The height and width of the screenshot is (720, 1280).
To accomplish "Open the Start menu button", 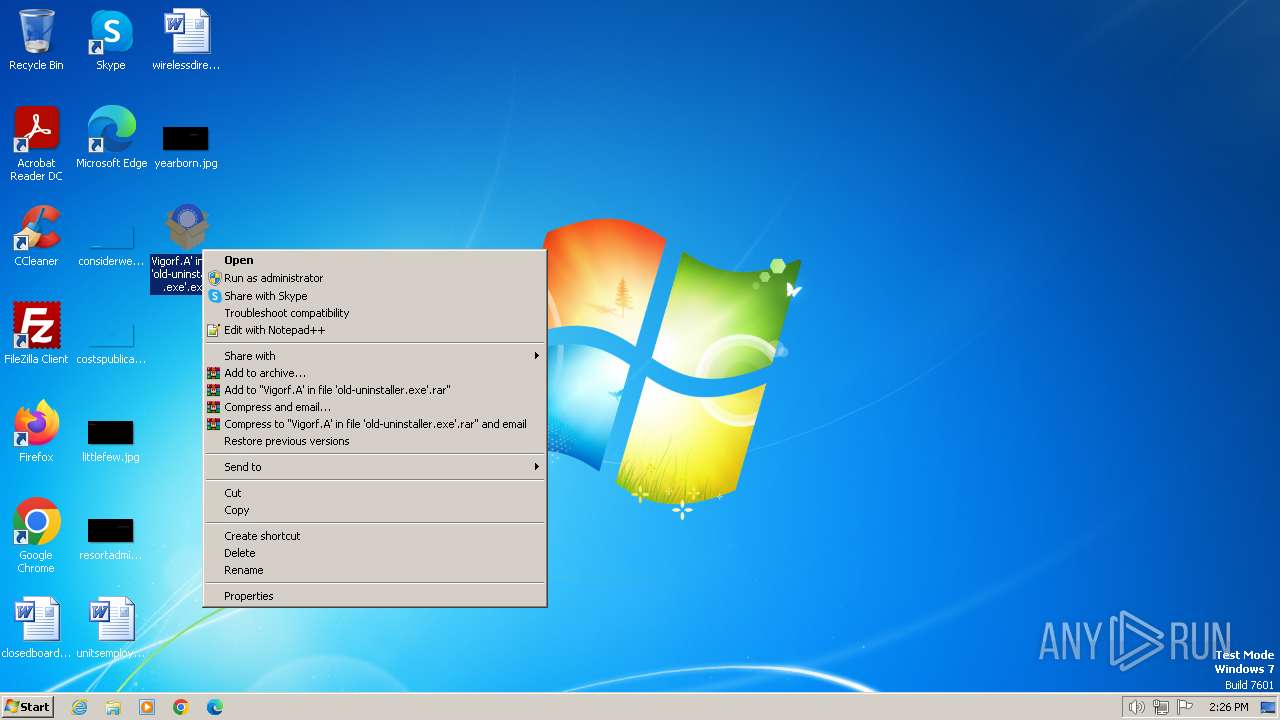I will pyautogui.click(x=27, y=707).
